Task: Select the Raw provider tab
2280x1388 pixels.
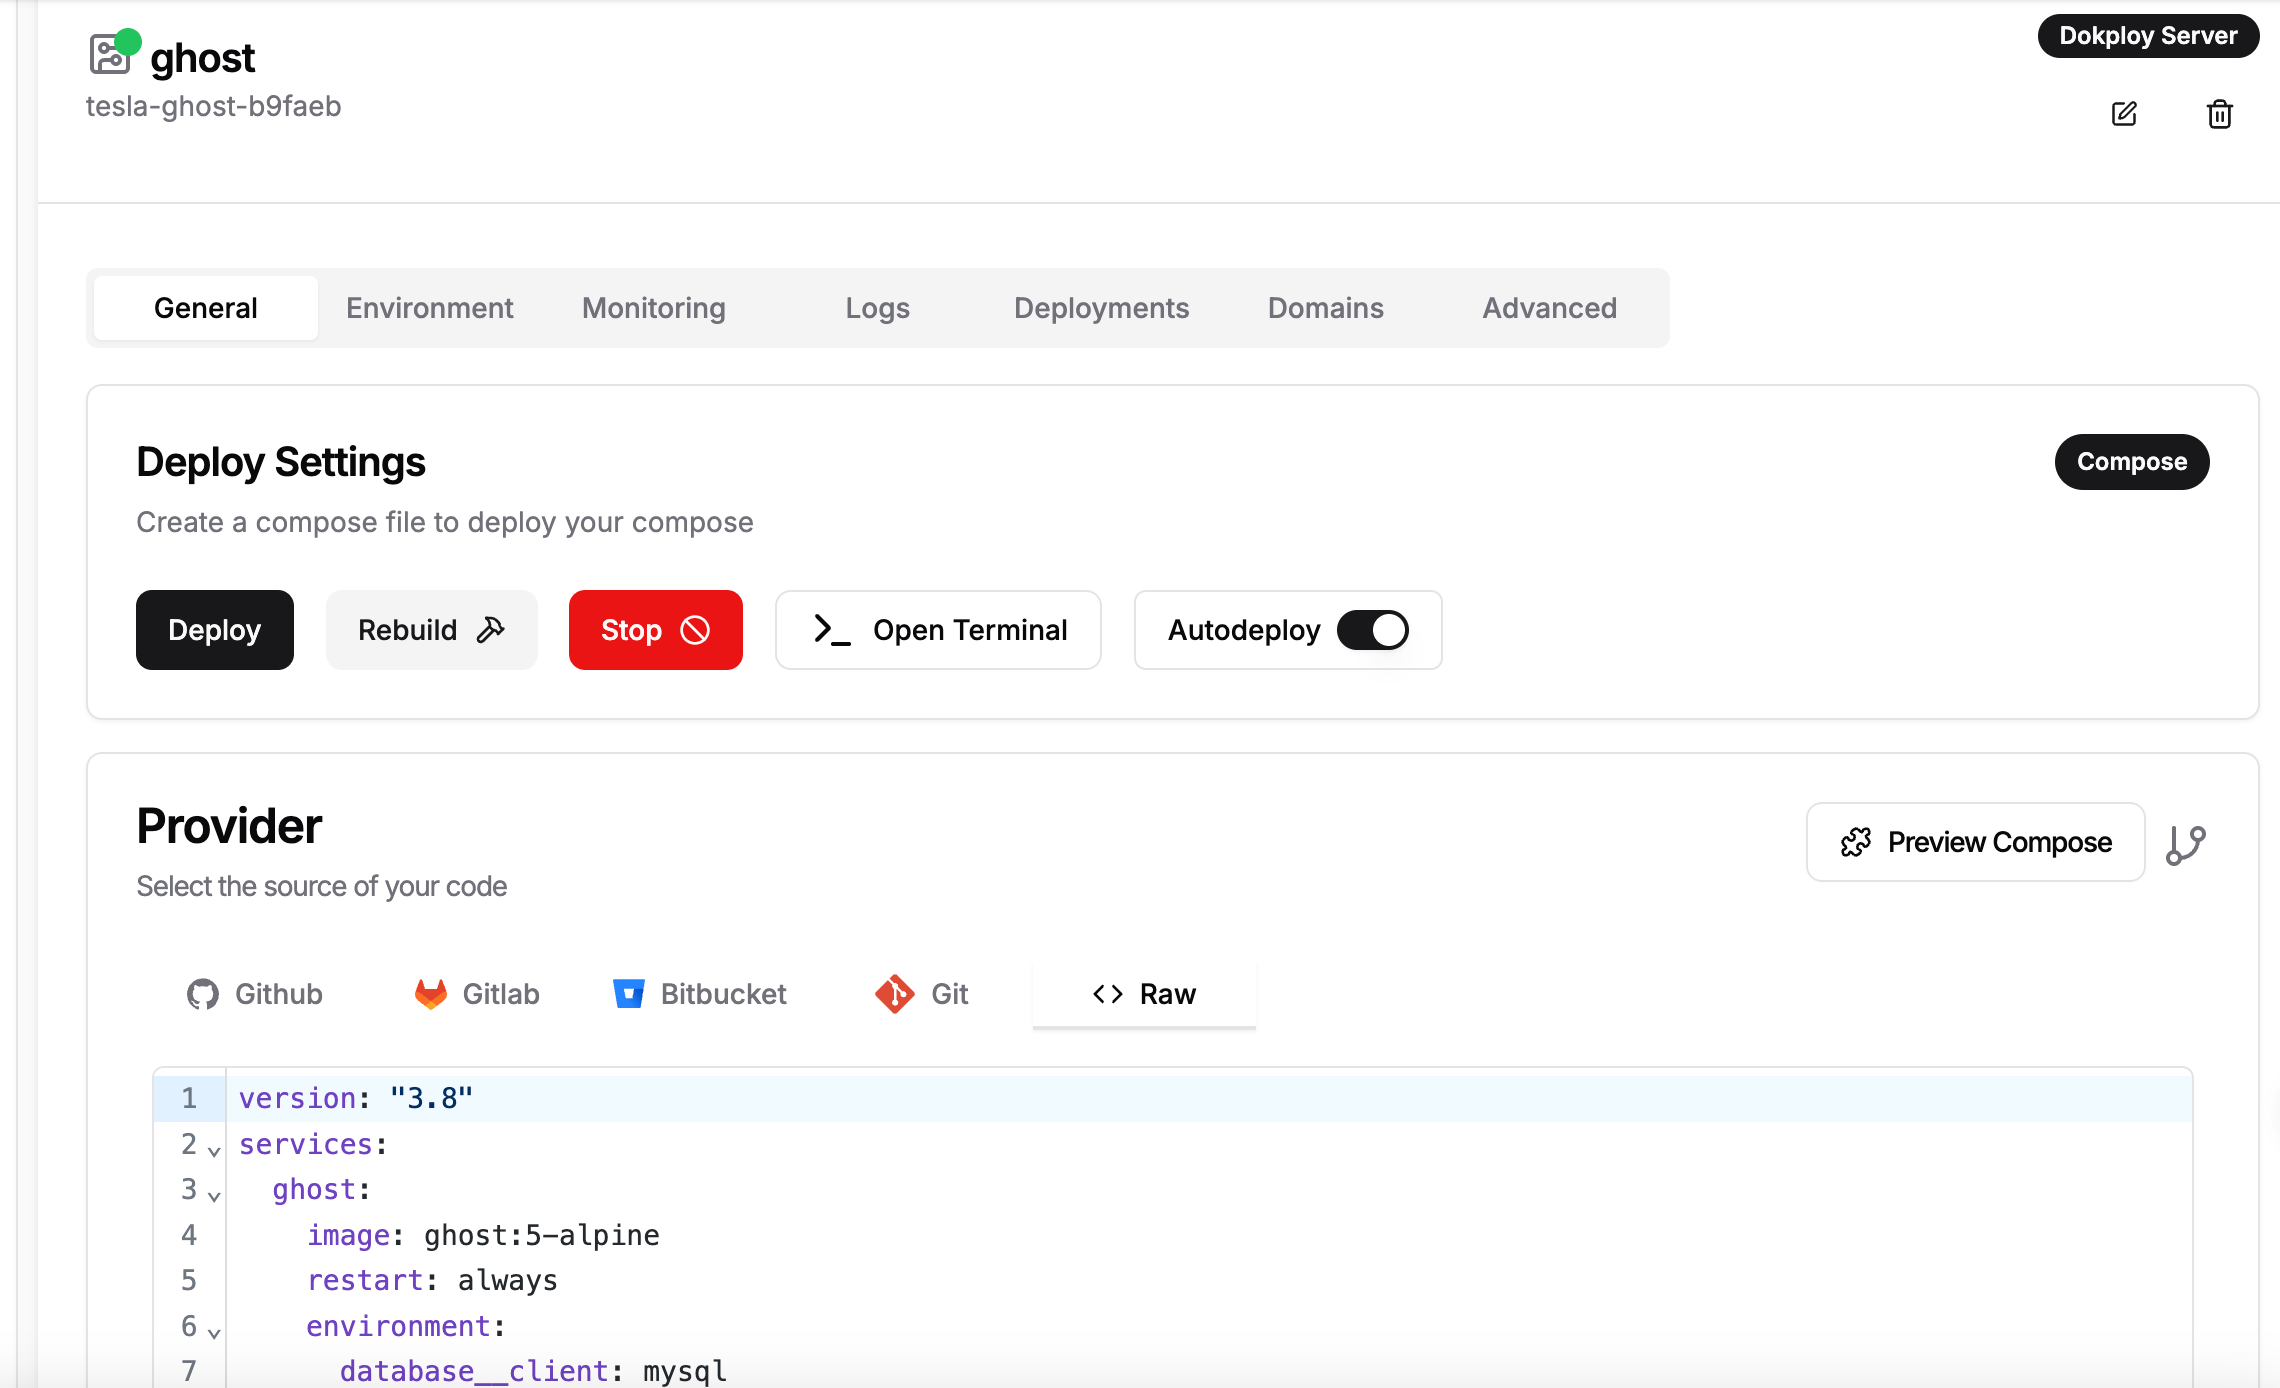Action: tap(1144, 994)
